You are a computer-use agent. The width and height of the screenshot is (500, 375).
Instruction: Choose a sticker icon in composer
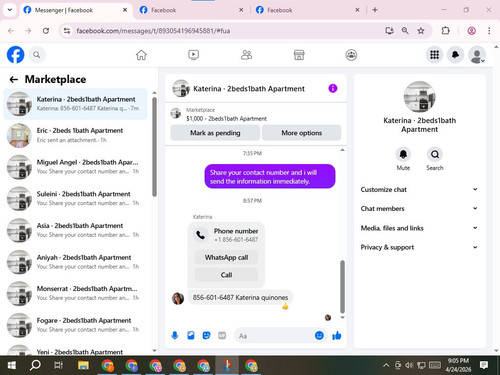pyautogui.click(x=206, y=335)
